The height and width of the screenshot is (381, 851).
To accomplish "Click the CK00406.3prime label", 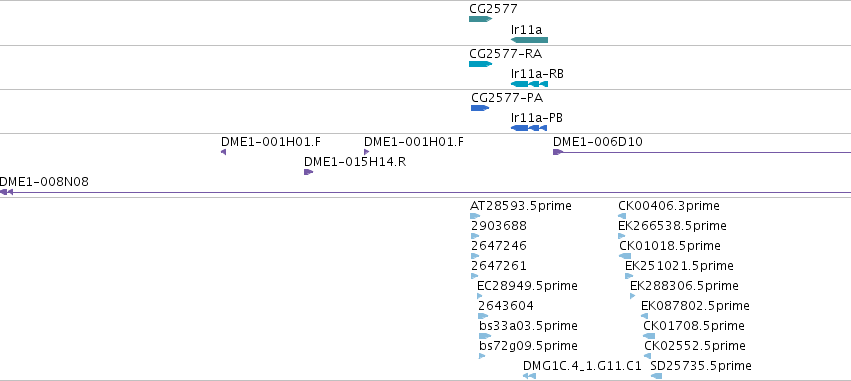I will [669, 206].
